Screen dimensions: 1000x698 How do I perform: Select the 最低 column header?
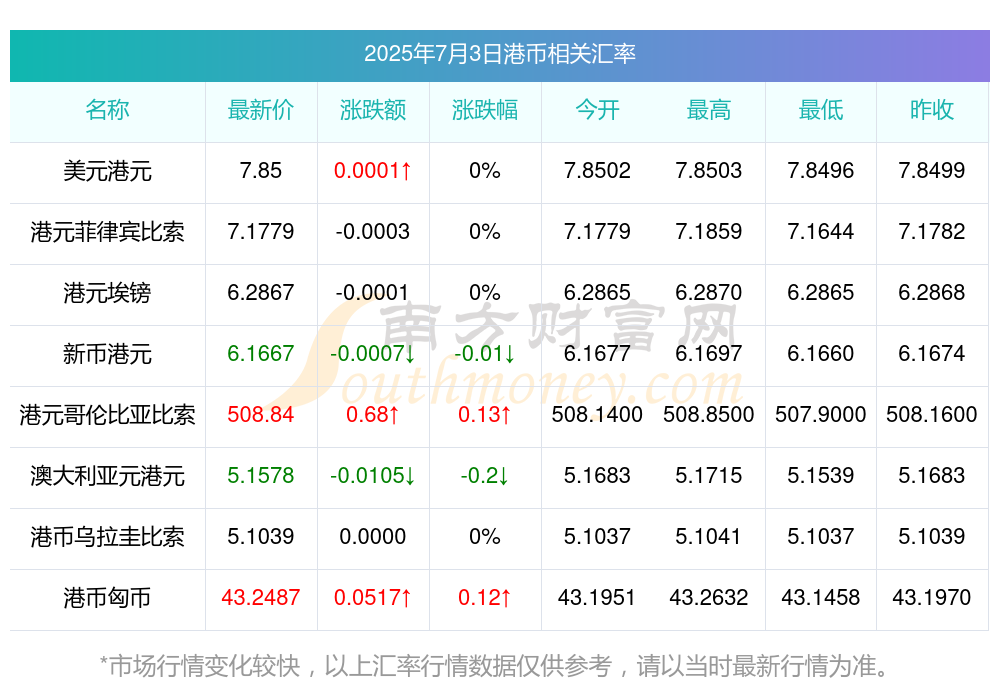(821, 110)
